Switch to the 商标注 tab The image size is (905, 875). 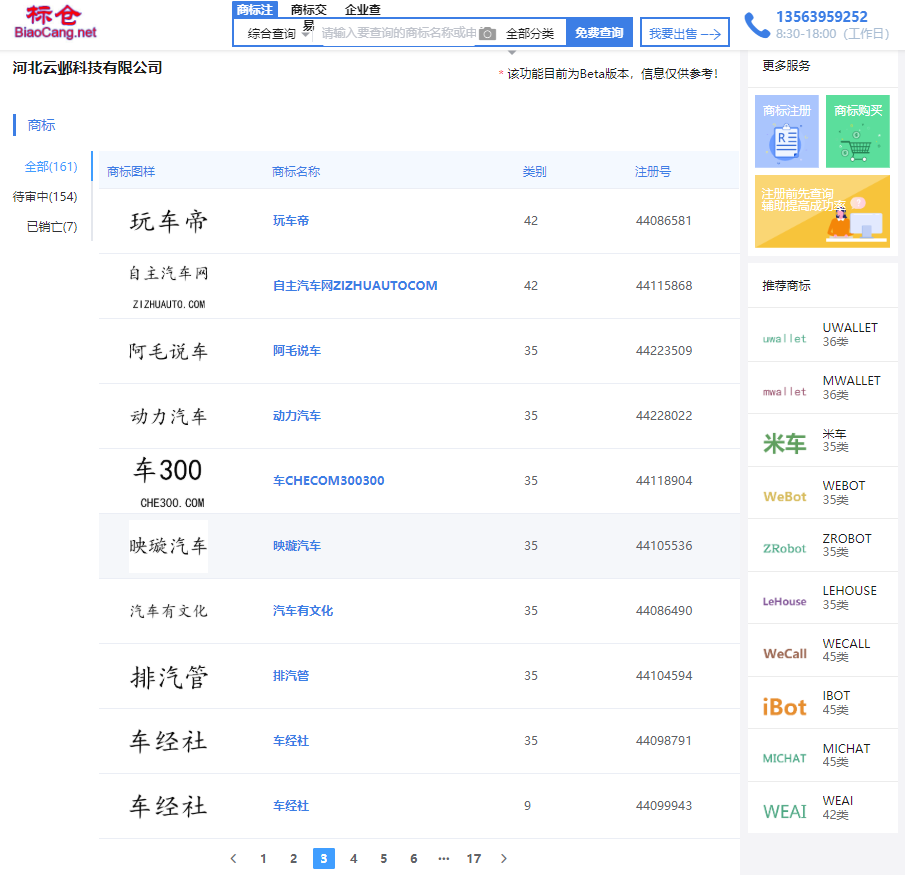point(255,10)
